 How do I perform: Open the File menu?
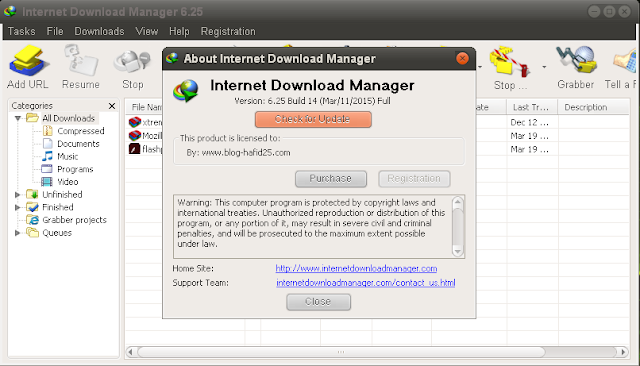click(55, 31)
